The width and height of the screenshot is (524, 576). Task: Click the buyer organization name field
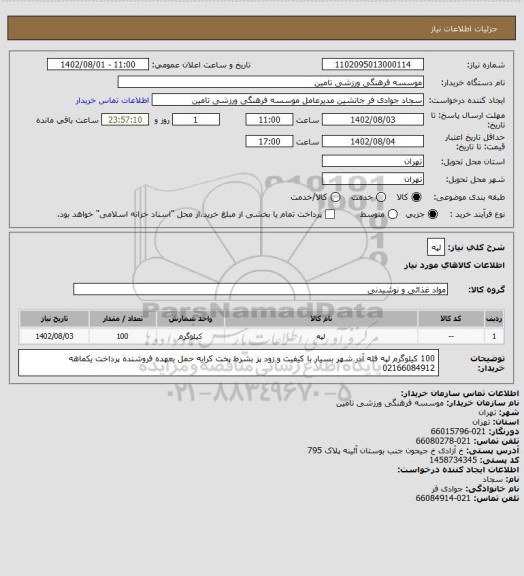(x=270, y=82)
